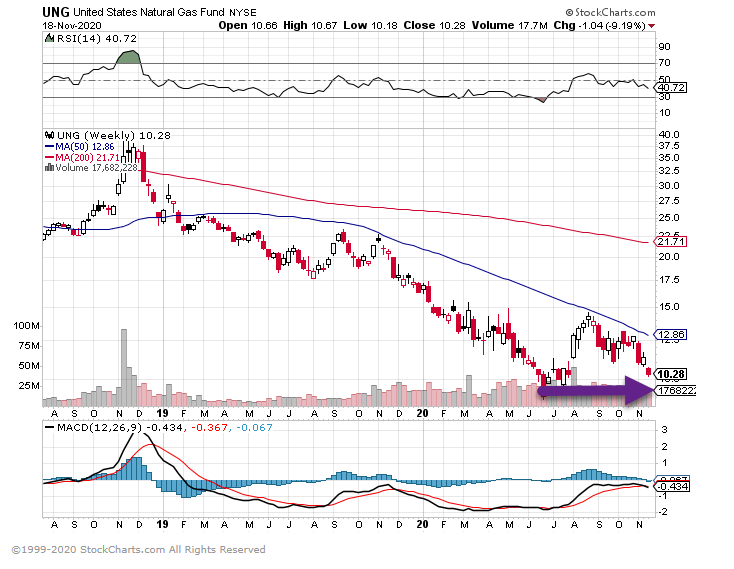Click the copyright StockCharts.com footer text
This screenshot has height=569, width=734.
point(138,549)
